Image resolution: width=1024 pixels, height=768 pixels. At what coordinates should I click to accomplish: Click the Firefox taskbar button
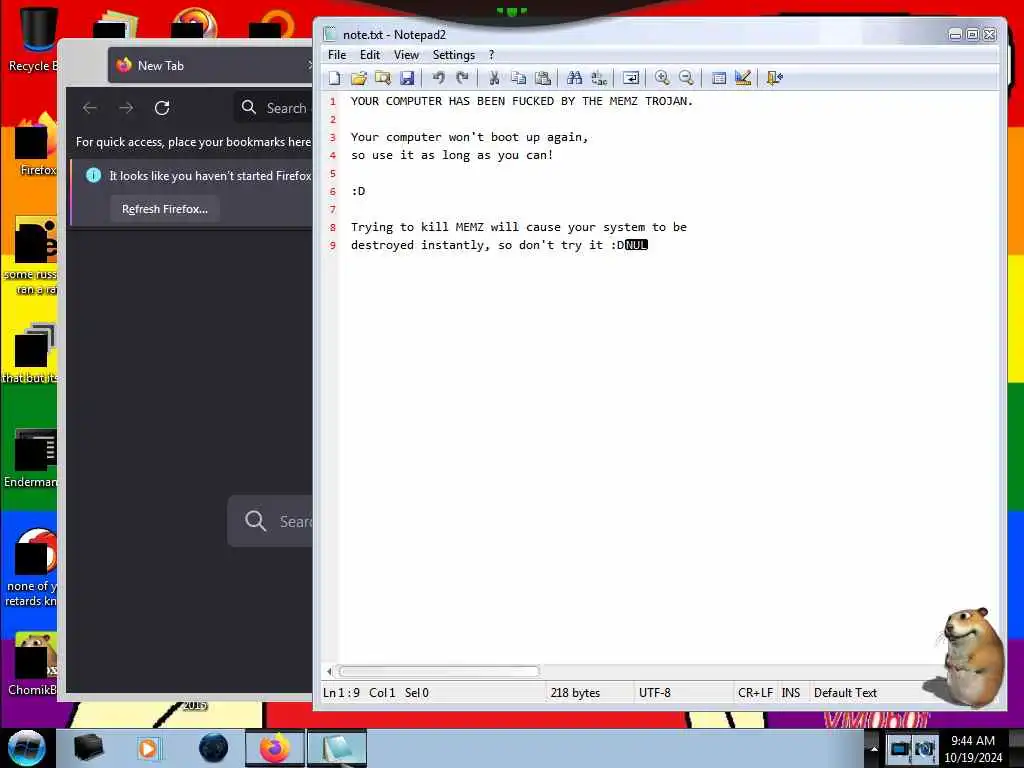(x=274, y=748)
